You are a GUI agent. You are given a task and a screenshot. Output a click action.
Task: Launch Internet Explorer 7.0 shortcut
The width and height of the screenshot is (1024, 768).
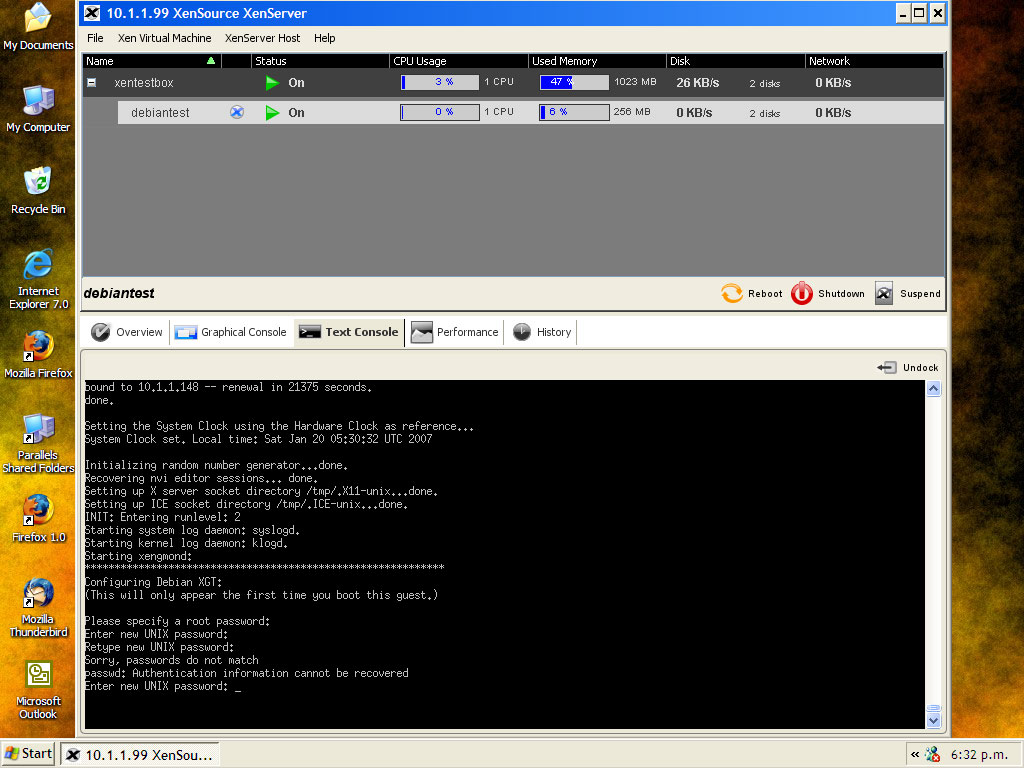pyautogui.click(x=38, y=279)
